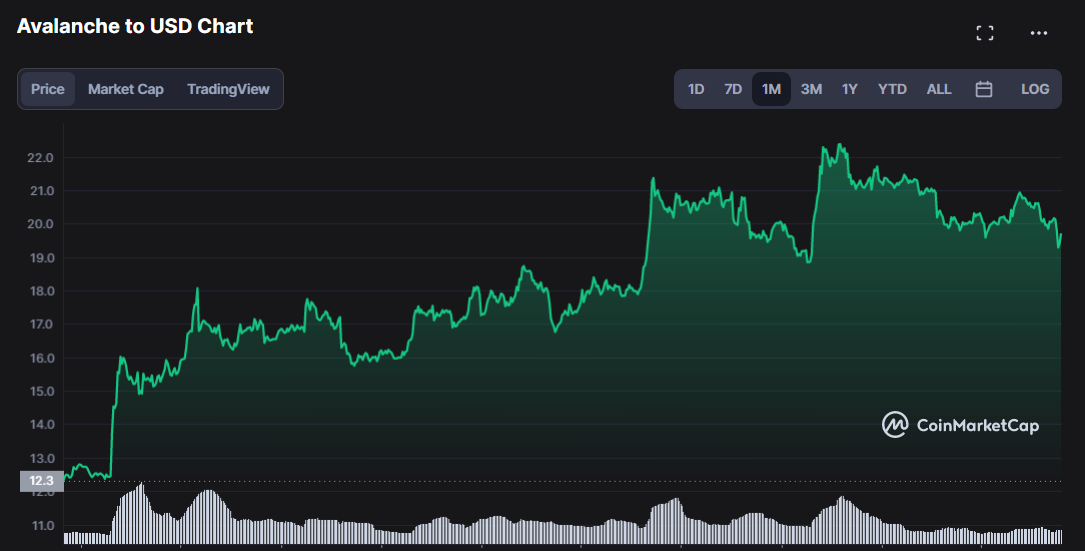The height and width of the screenshot is (551, 1085).
Task: Open the fullscreen chart view icon
Action: (985, 33)
